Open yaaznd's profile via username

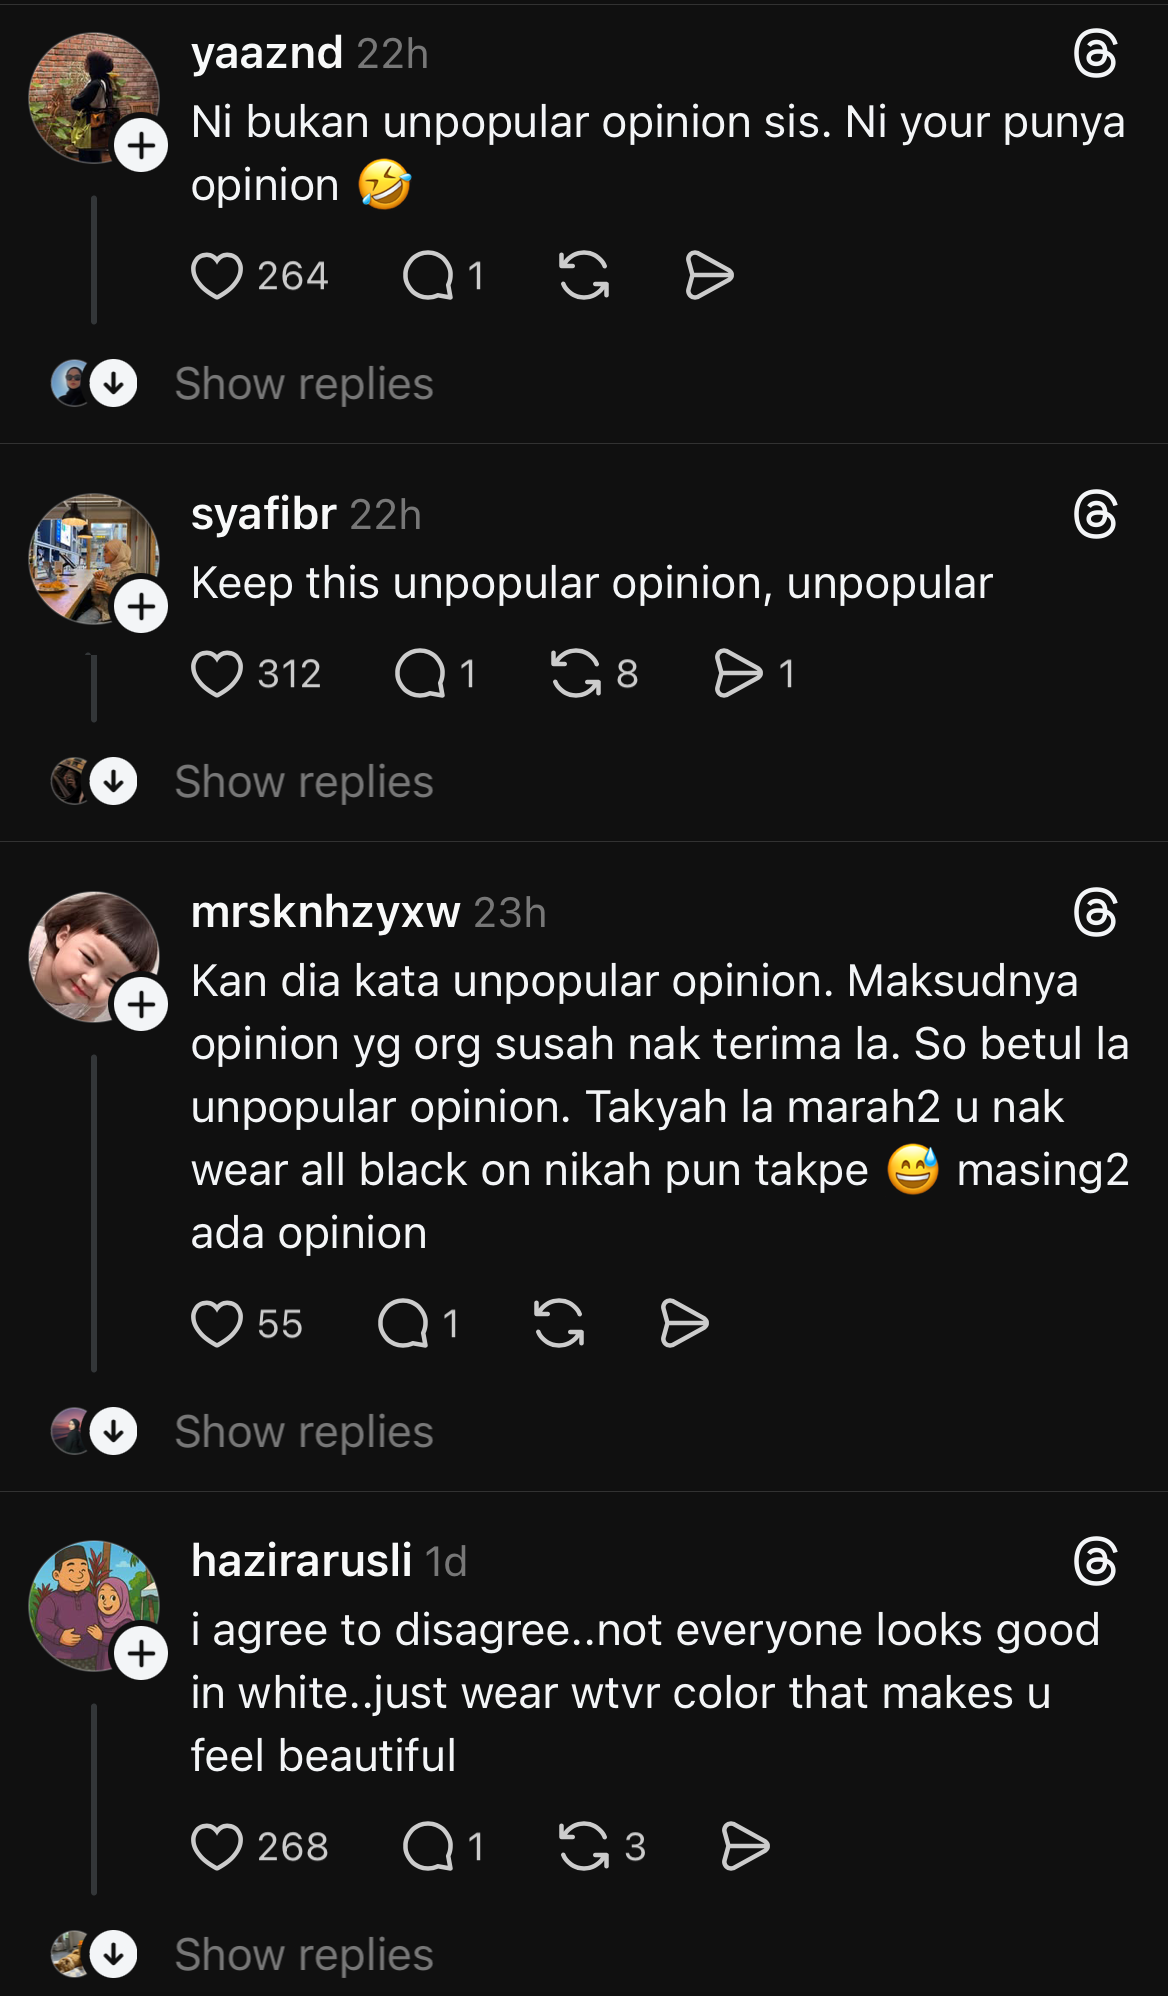coord(267,53)
